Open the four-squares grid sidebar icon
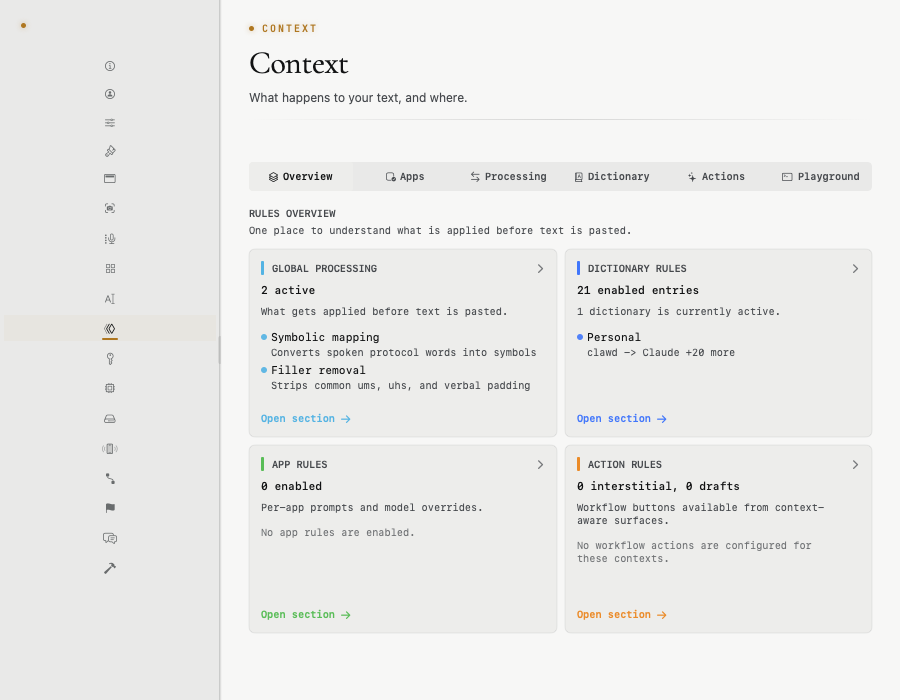 coord(110,269)
